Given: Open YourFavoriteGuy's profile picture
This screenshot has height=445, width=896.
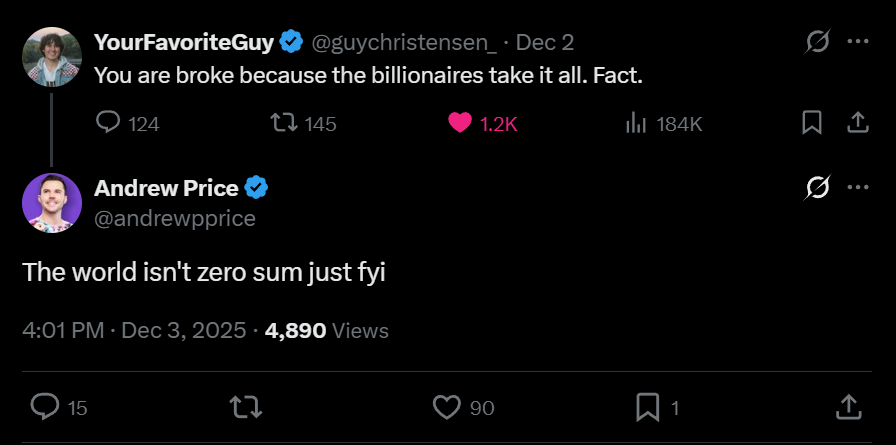Looking at the screenshot, I should pyautogui.click(x=51, y=57).
